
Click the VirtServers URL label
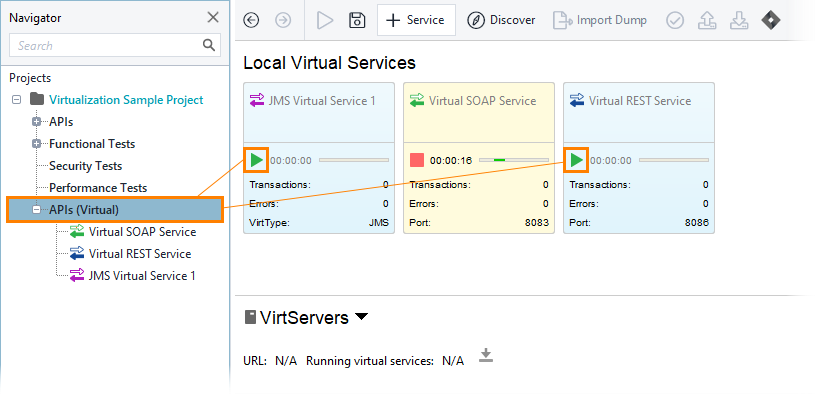coord(255,361)
